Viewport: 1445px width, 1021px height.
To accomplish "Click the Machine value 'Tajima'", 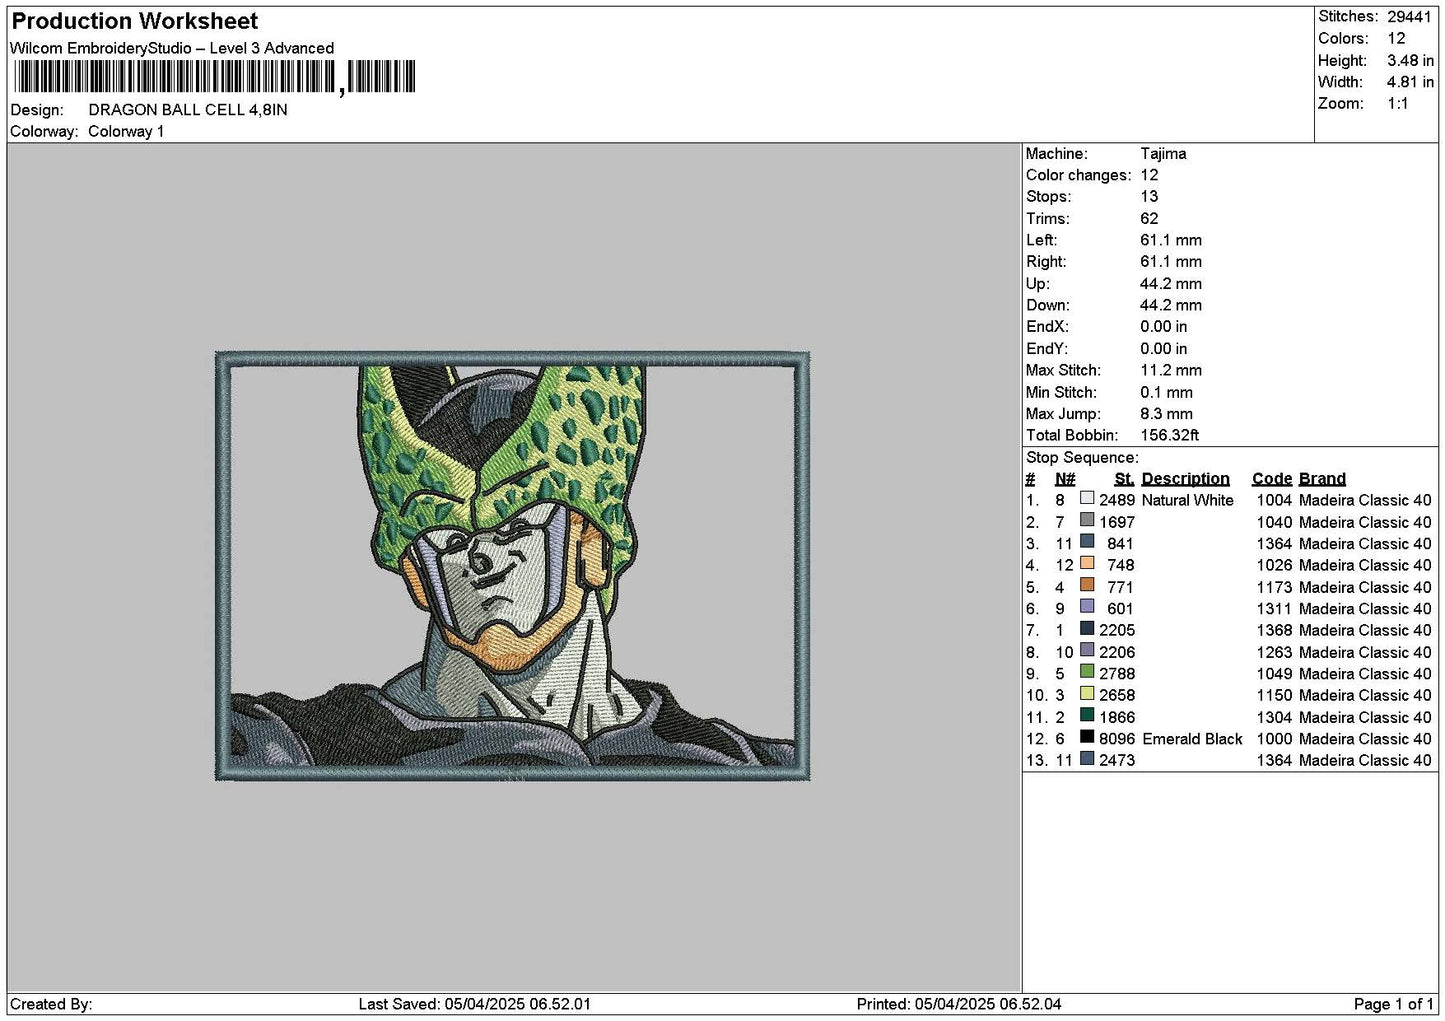I will (1163, 154).
